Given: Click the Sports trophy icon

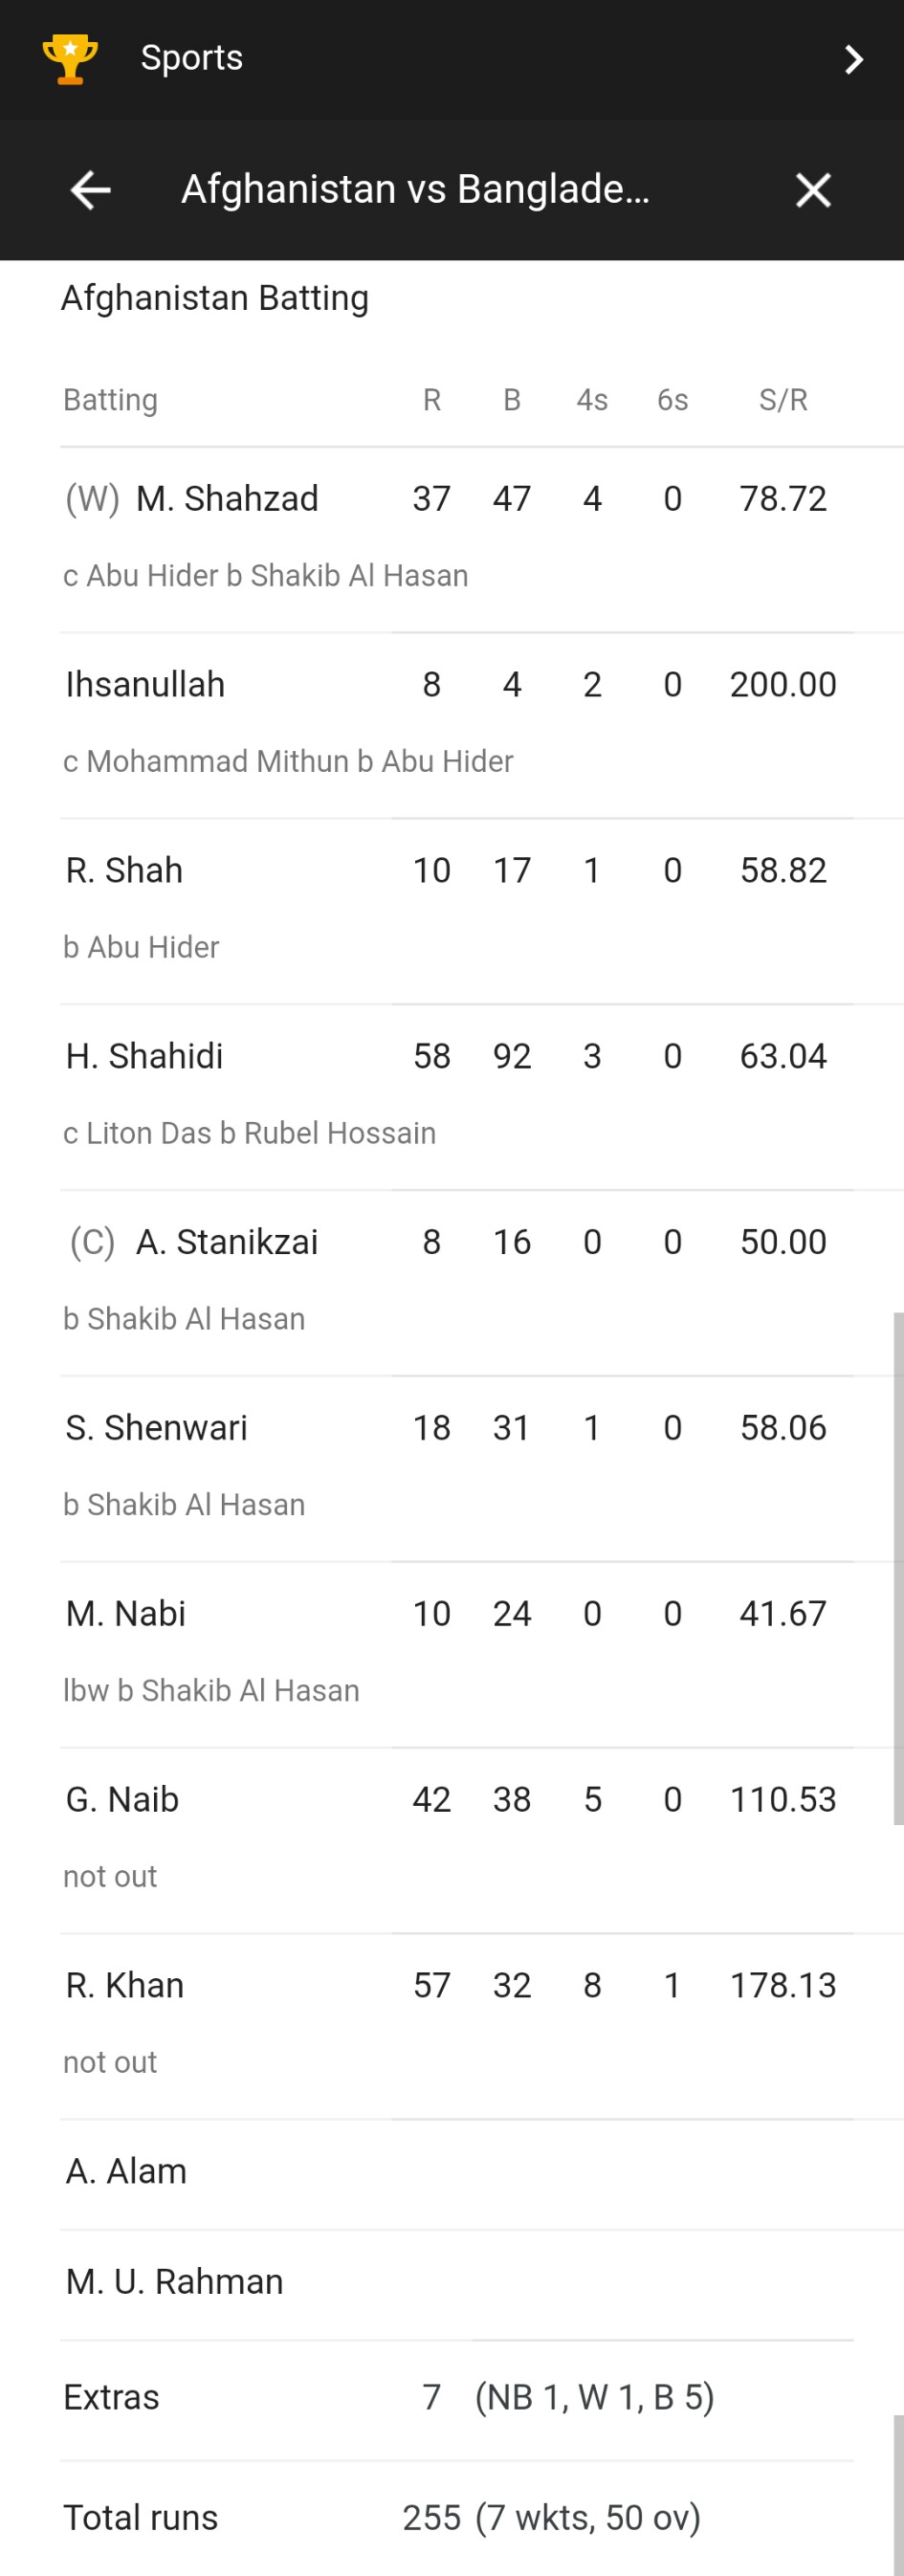Looking at the screenshot, I should click(x=70, y=59).
